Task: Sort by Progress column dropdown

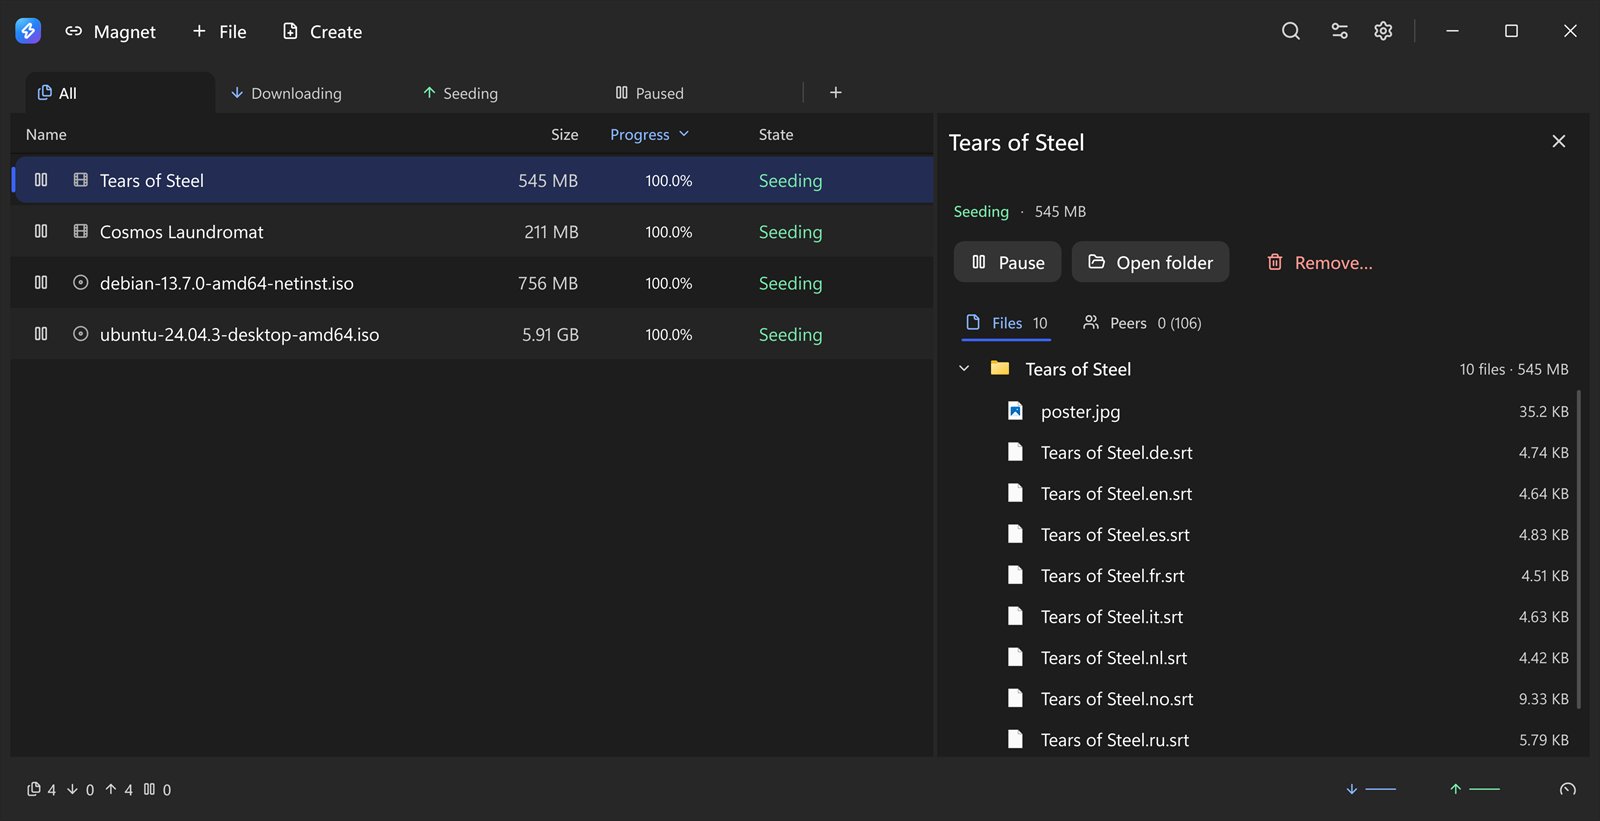Action: pos(650,134)
